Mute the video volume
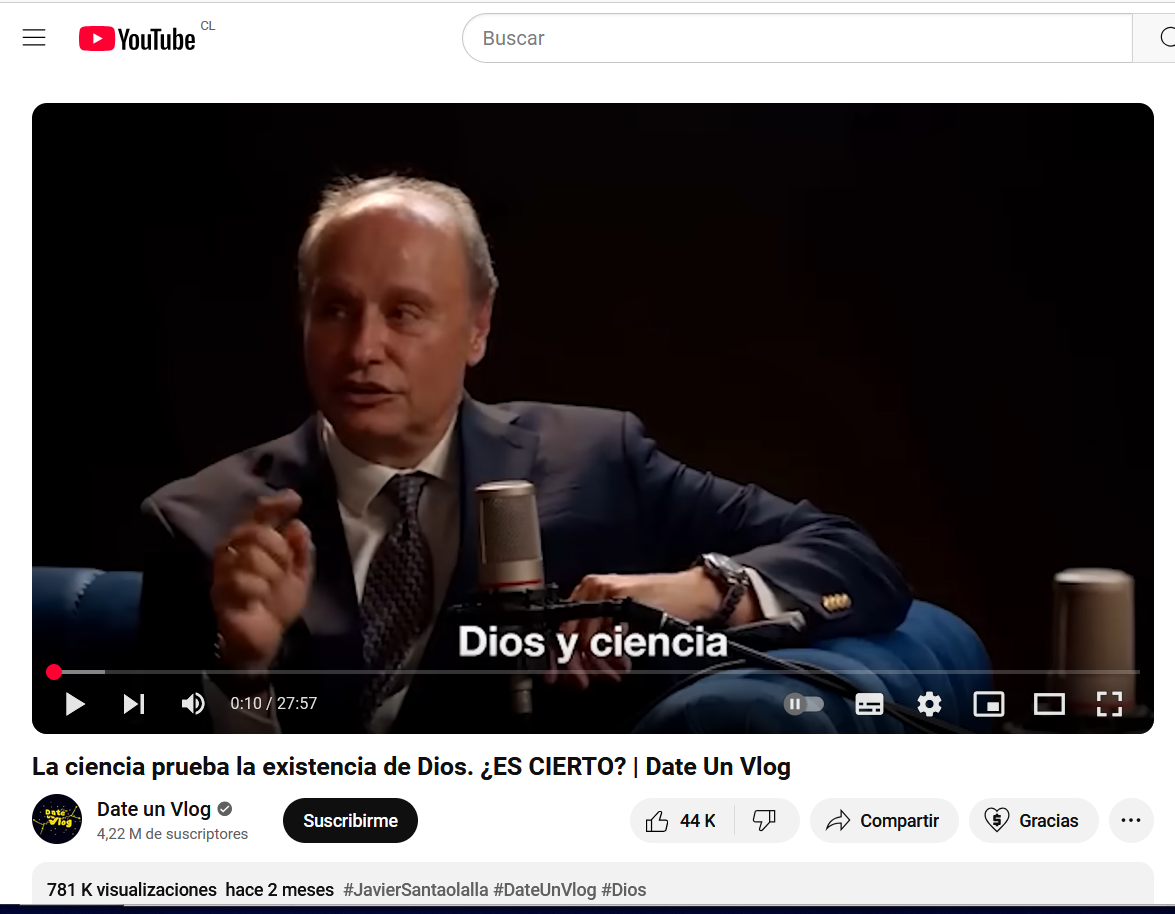This screenshot has height=914, width=1175. 193,704
